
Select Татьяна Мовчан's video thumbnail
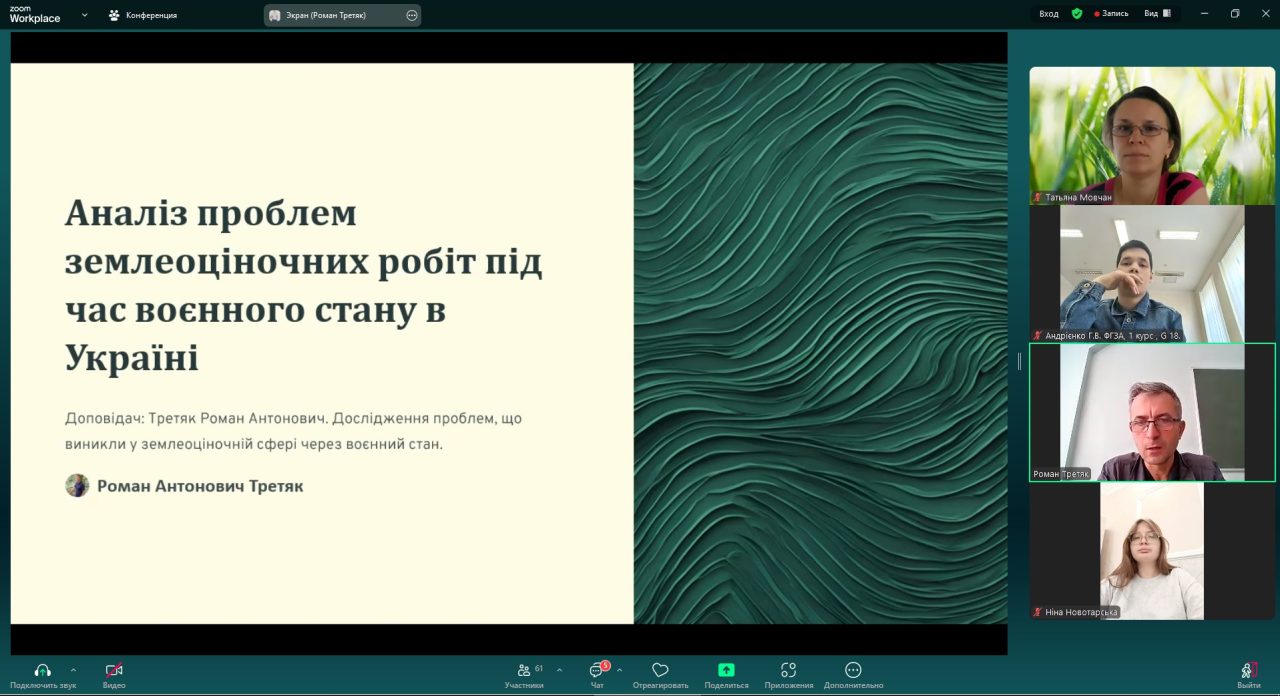[1152, 135]
